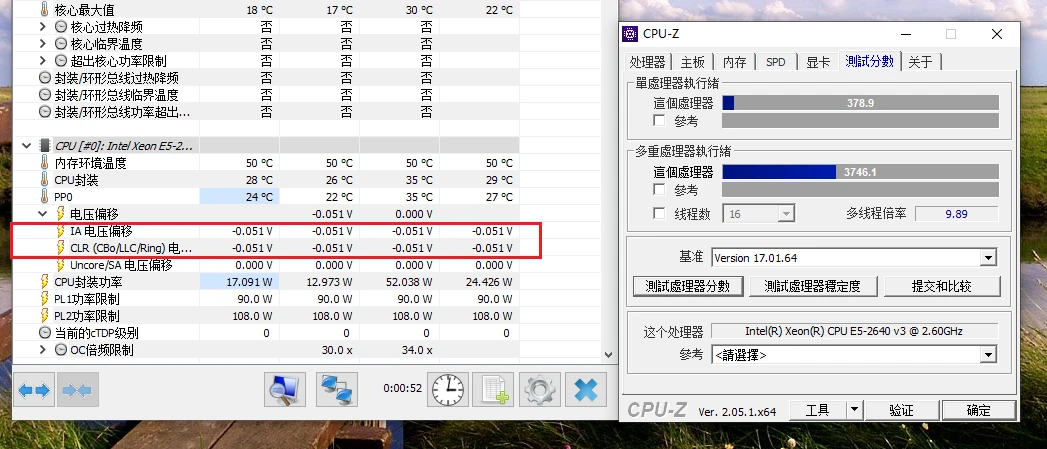
Task: Open the 线程数 dropdown showing 16
Action: pyautogui.click(x=786, y=214)
